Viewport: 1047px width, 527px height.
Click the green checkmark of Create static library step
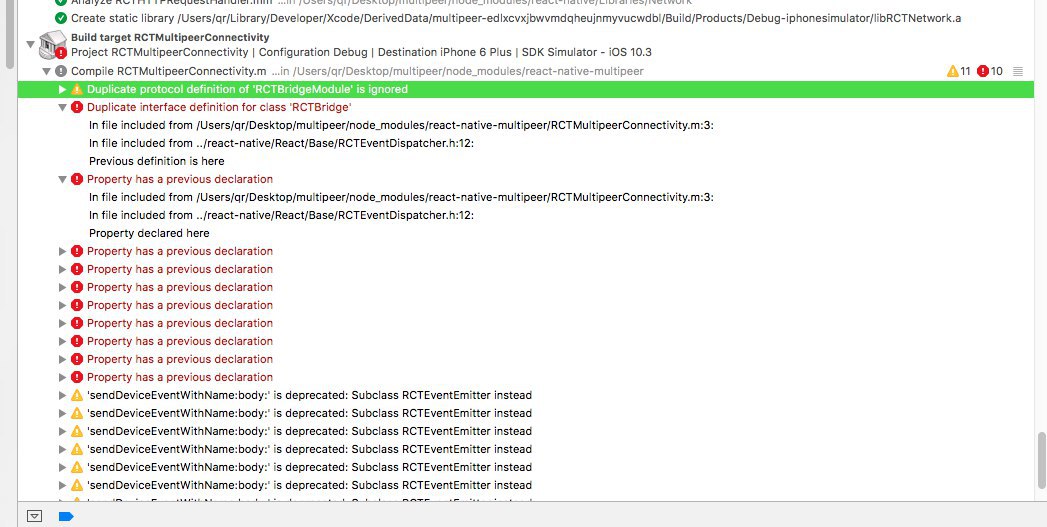click(x=61, y=18)
